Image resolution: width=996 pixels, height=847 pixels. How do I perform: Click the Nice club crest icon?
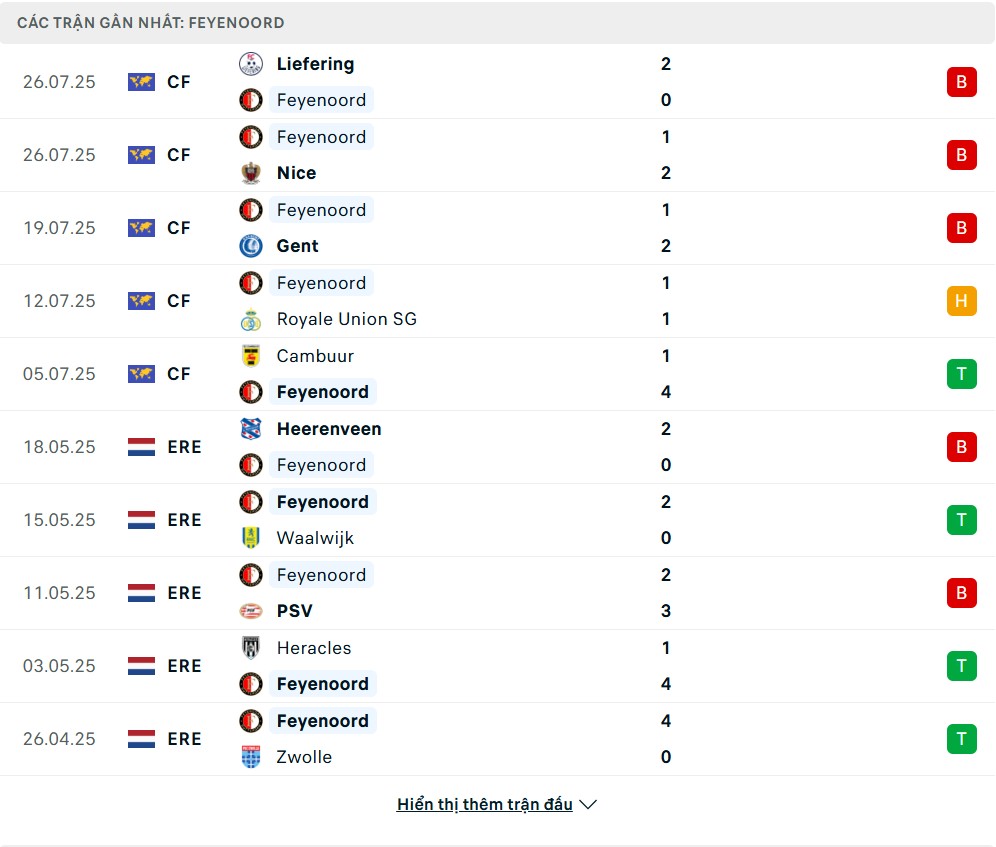pos(251,173)
